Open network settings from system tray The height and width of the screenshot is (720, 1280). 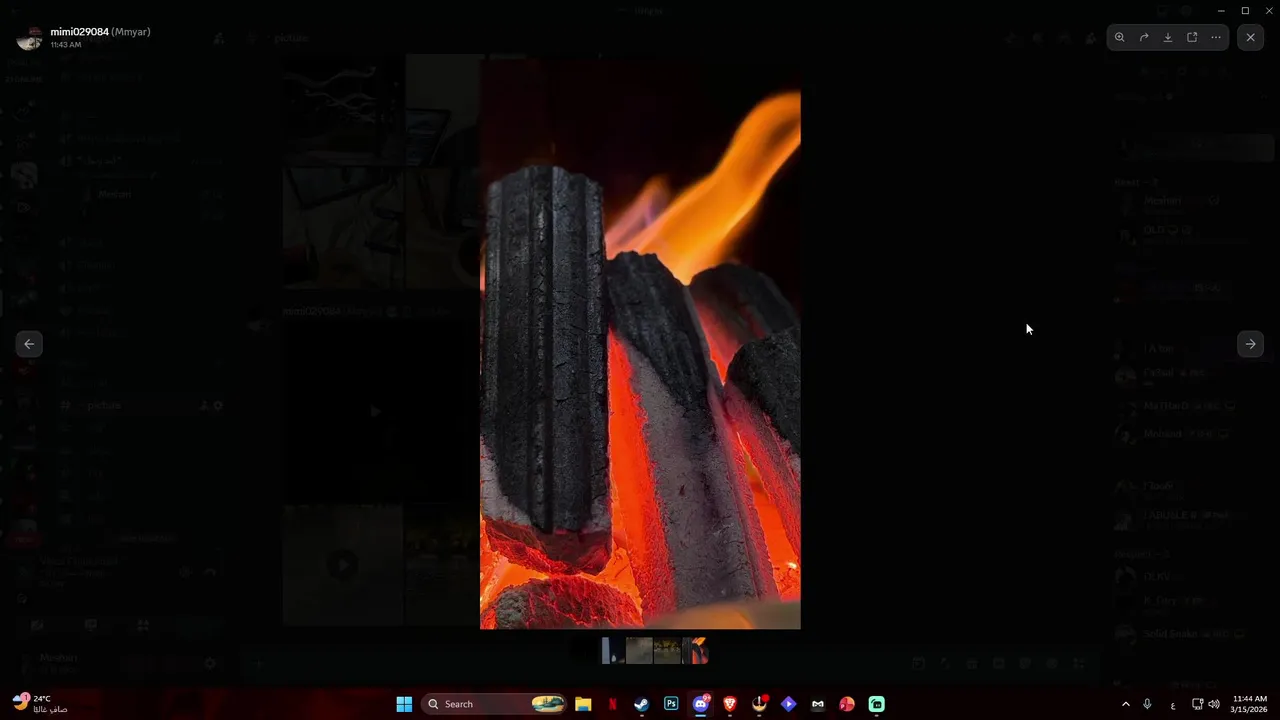click(x=1197, y=704)
